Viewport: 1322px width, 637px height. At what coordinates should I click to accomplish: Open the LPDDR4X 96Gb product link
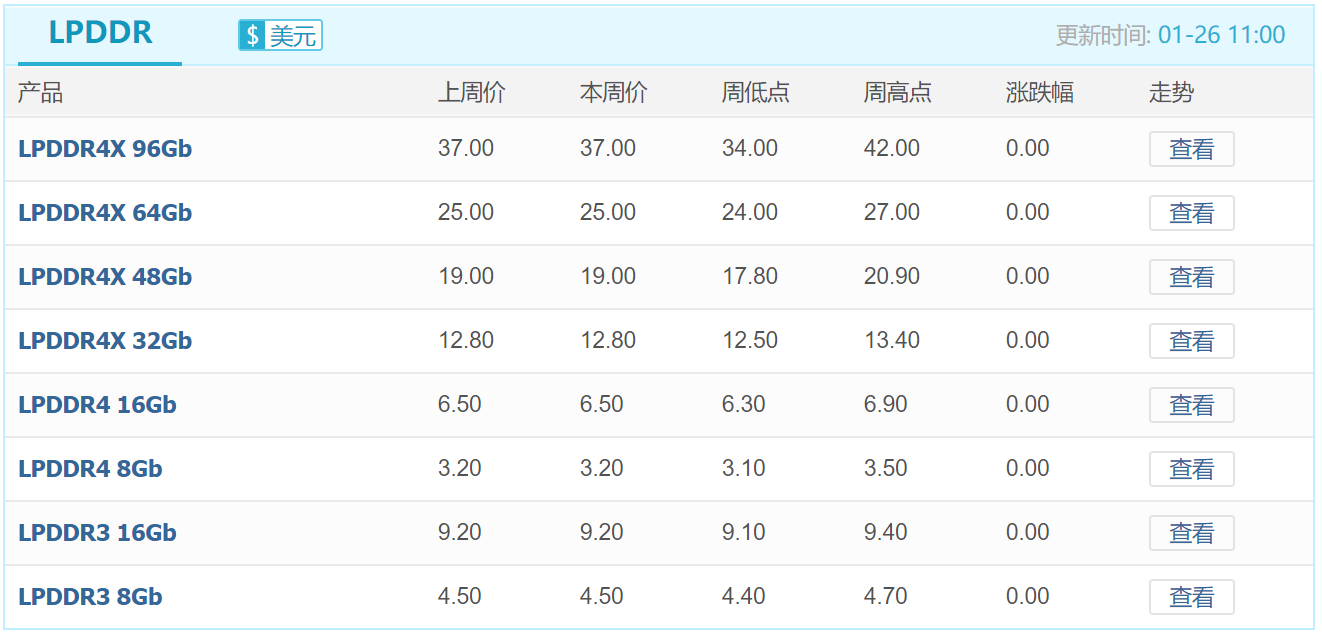tap(105, 149)
